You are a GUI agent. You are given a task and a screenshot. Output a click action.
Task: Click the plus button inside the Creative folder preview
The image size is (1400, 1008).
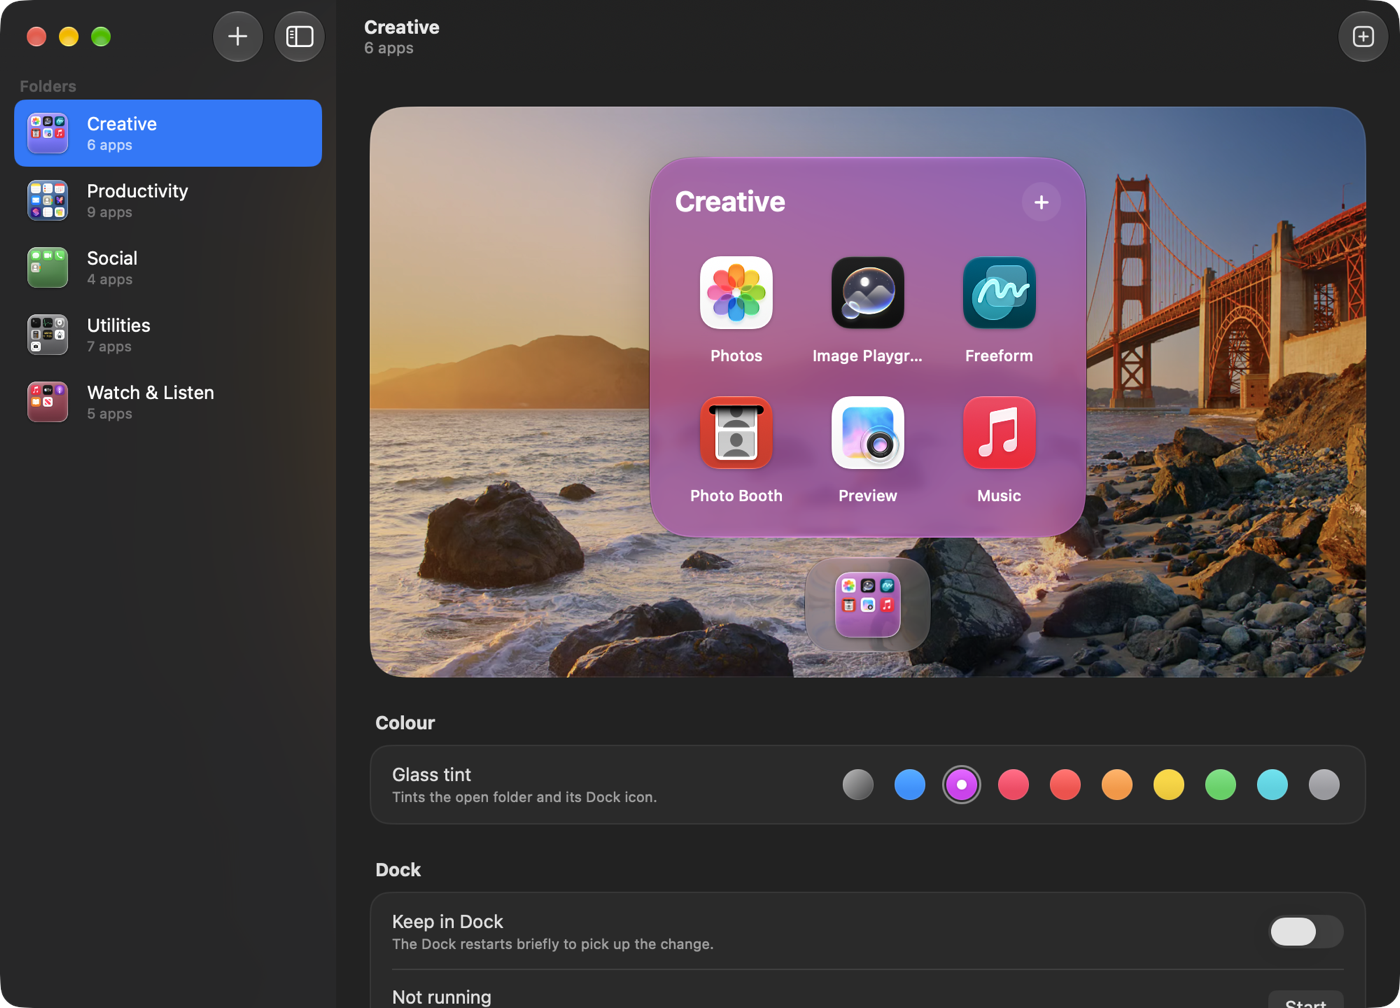(1041, 202)
